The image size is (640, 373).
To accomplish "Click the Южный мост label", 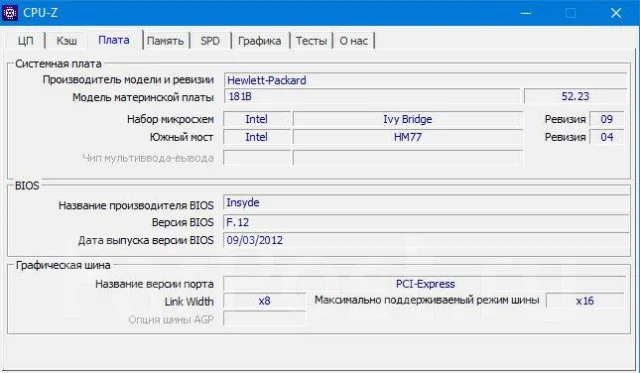I will click(x=182, y=137).
